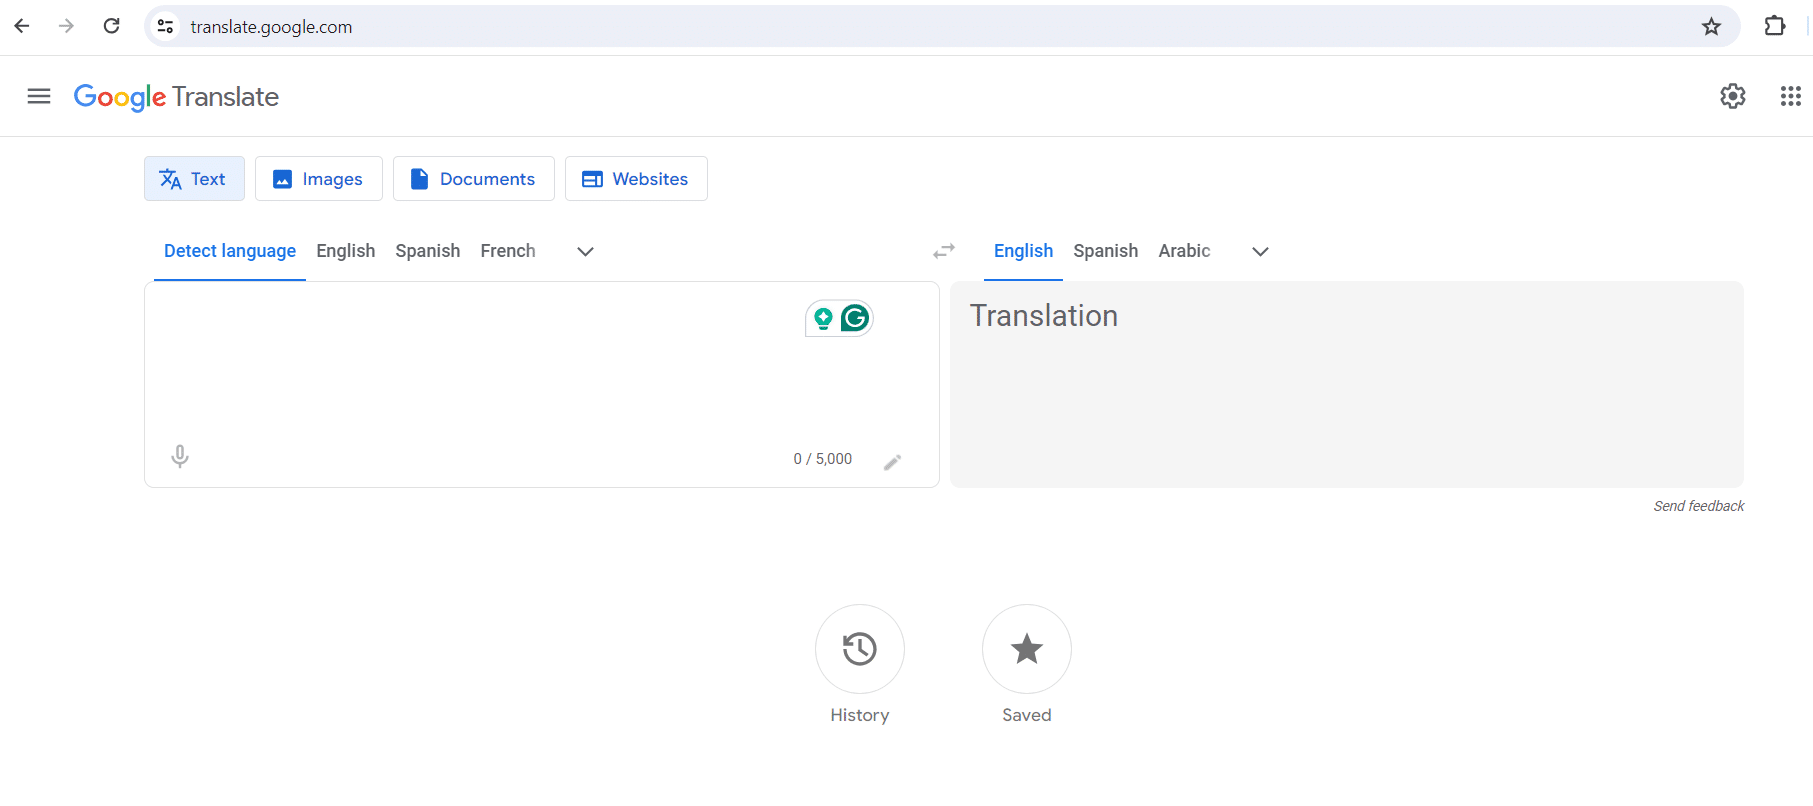
Task: Open the Google apps grid
Action: point(1791,96)
